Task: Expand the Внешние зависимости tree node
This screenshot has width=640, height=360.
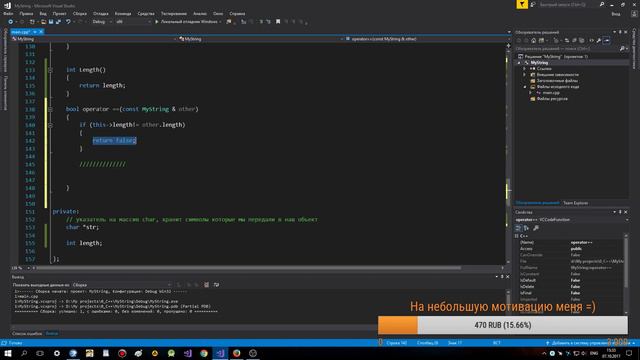Action: click(525, 75)
